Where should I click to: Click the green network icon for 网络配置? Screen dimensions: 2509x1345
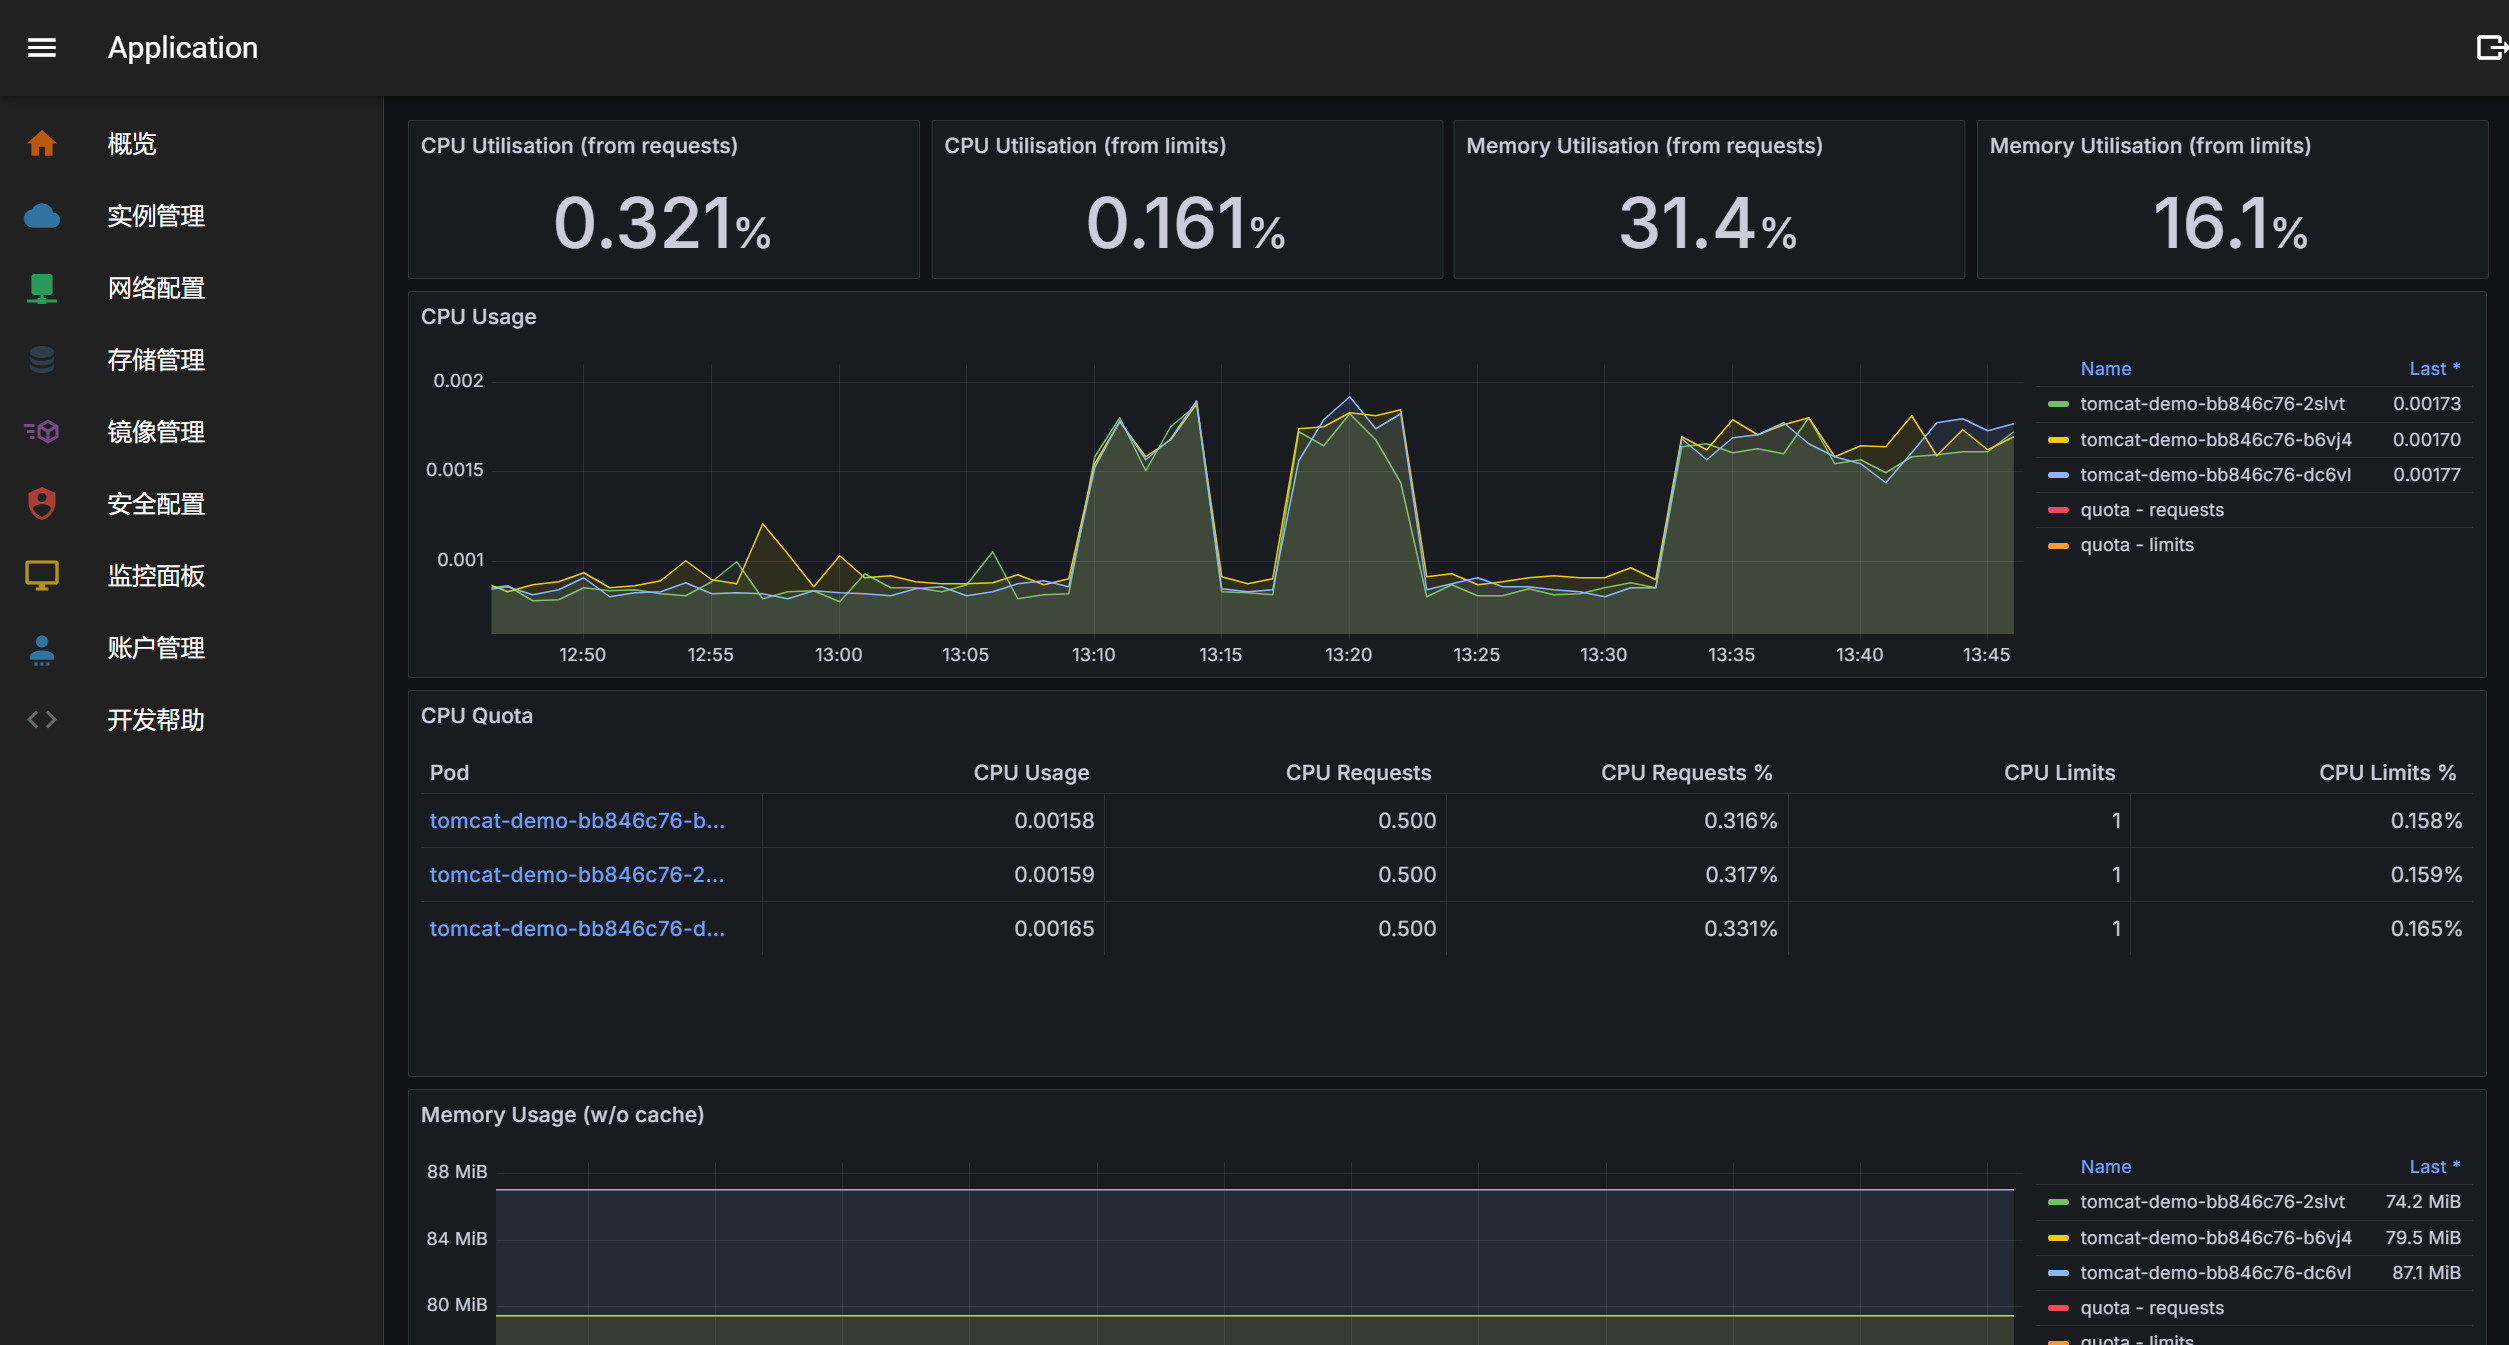(42, 288)
